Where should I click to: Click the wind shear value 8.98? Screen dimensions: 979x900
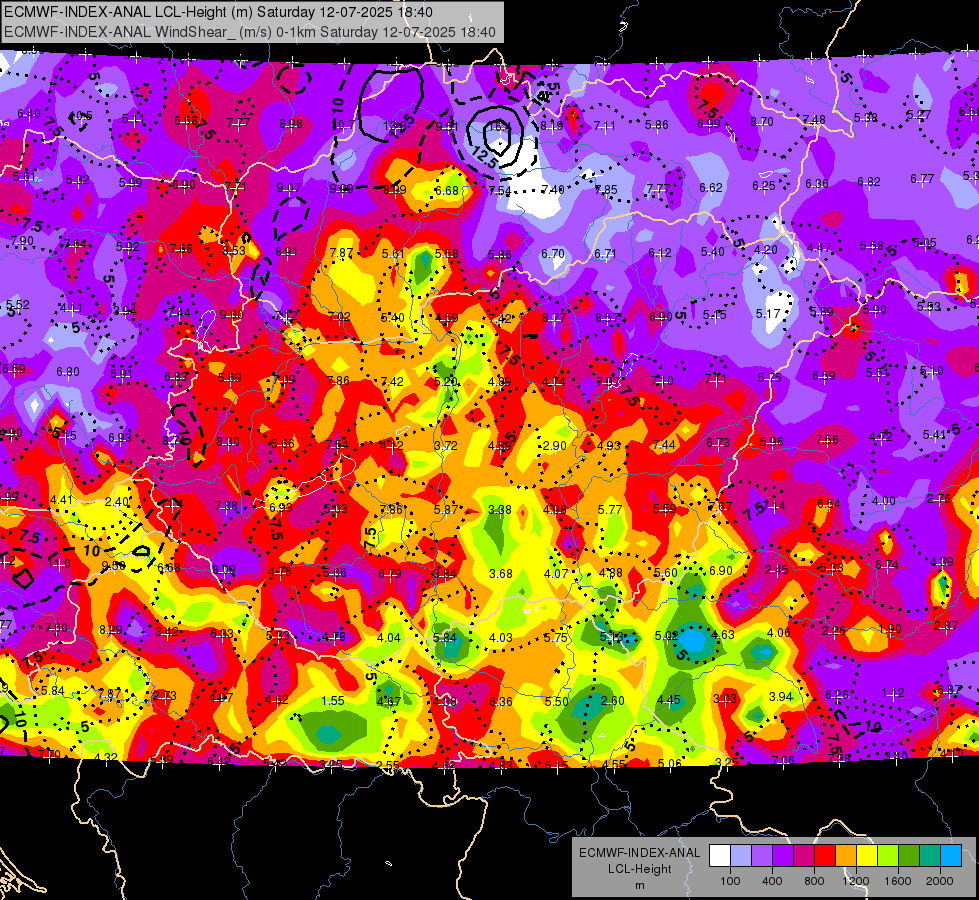(x=291, y=124)
